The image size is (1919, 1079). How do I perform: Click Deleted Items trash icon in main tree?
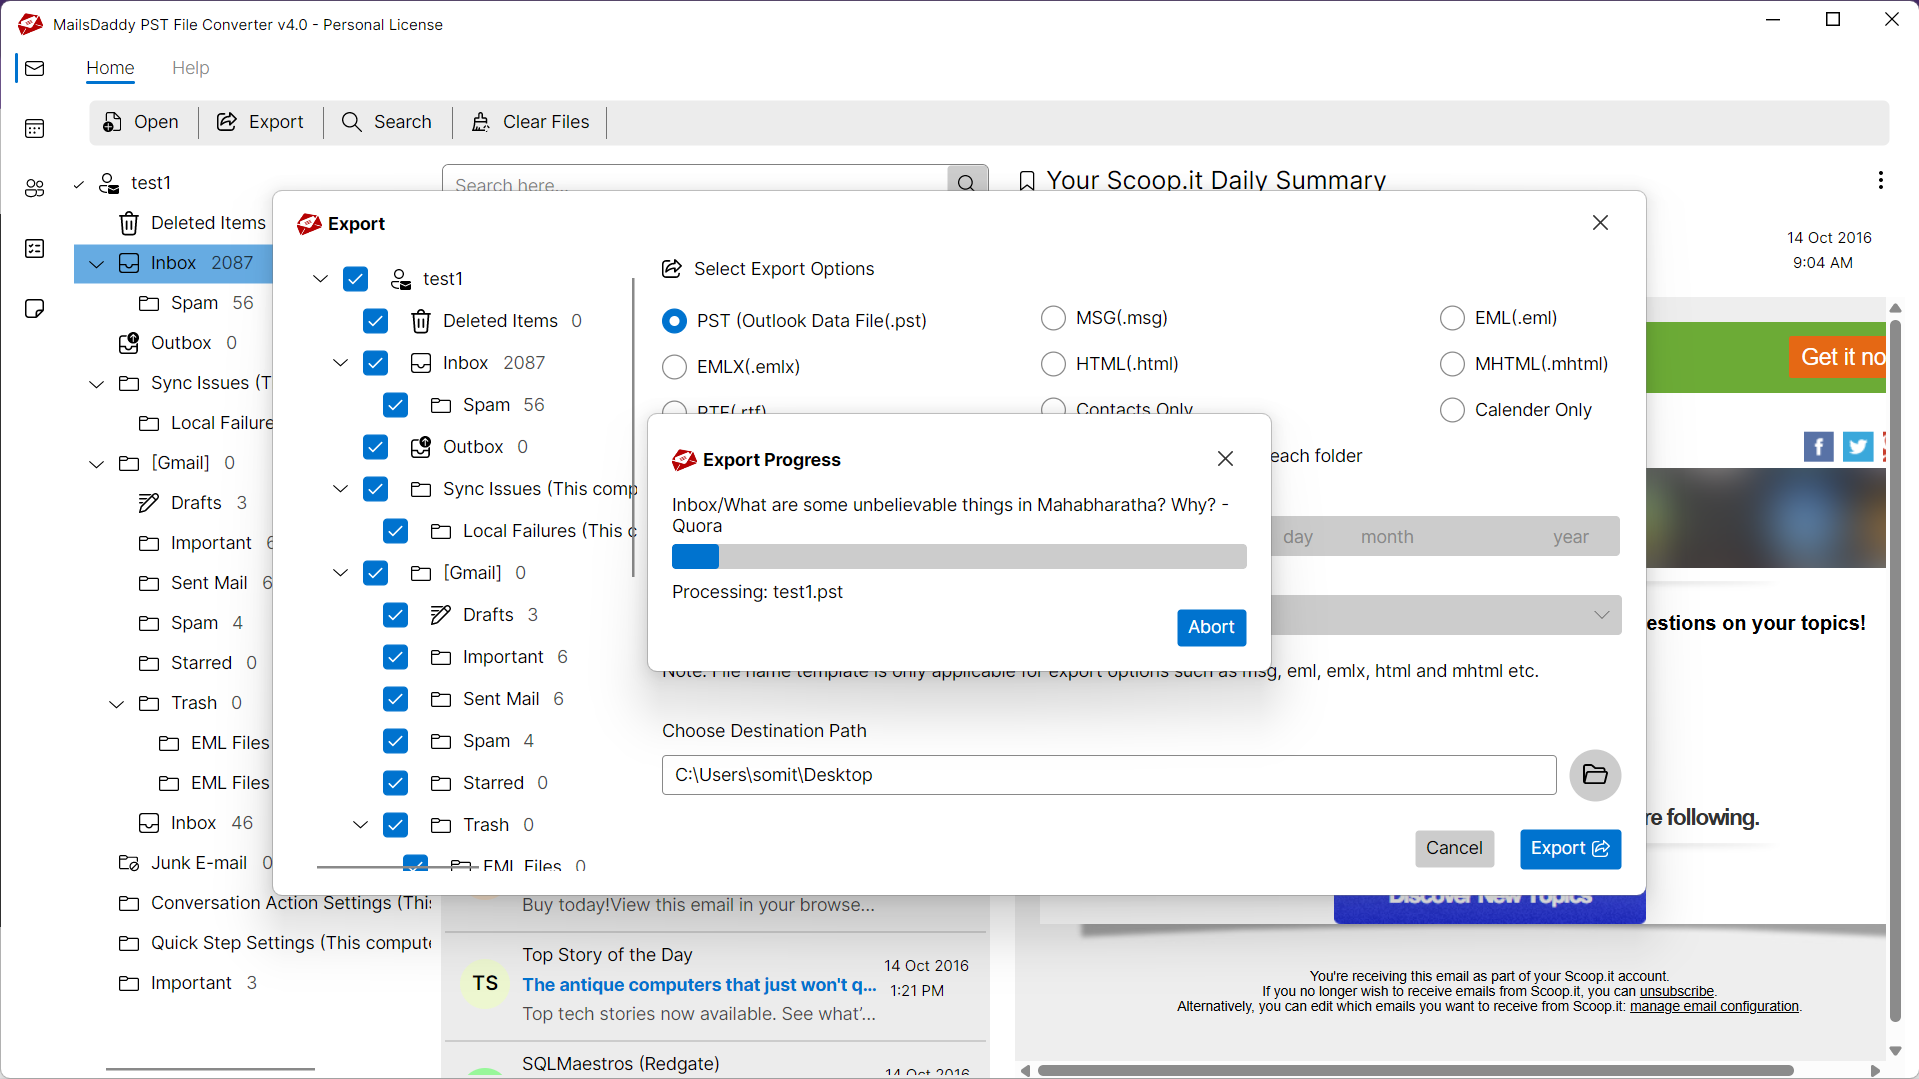(x=129, y=223)
